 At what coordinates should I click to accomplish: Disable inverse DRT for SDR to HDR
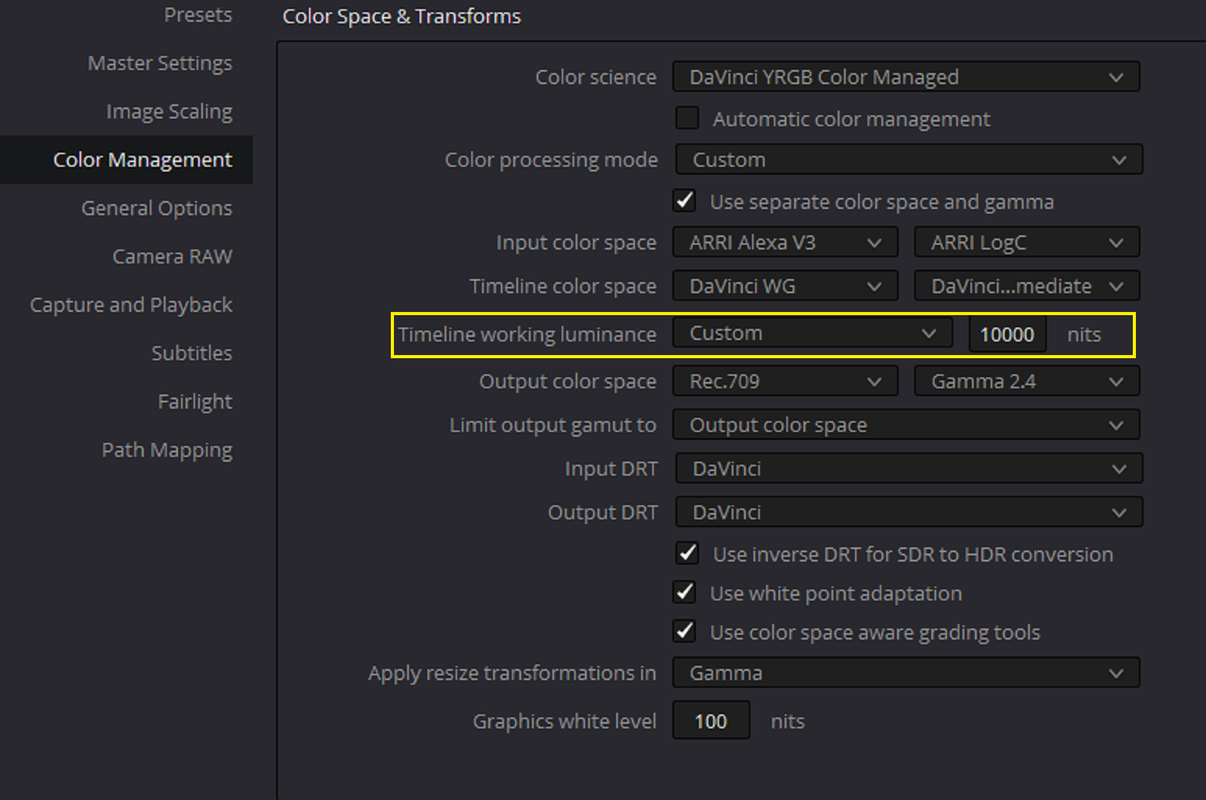pyautogui.click(x=687, y=553)
